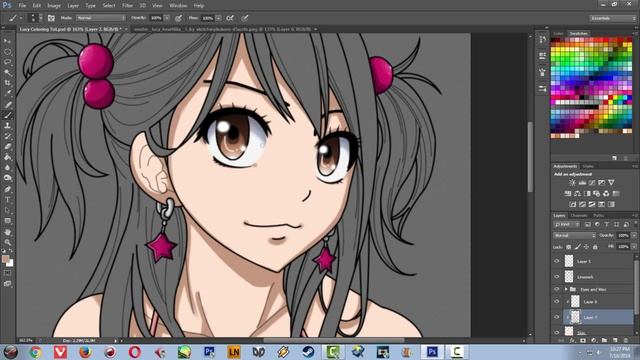Switch to the Paths tab
This screenshot has height=360, width=640.
598,216
